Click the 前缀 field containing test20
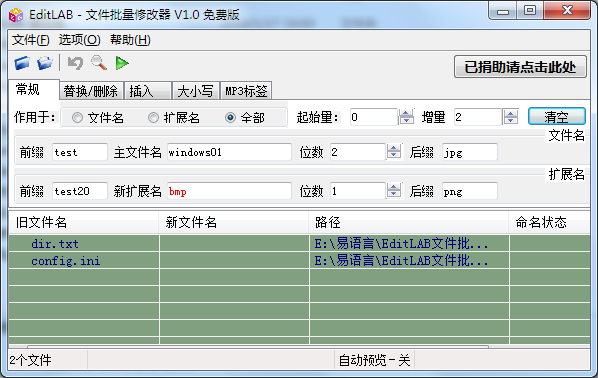Viewport: 598px width, 378px height. (x=80, y=191)
